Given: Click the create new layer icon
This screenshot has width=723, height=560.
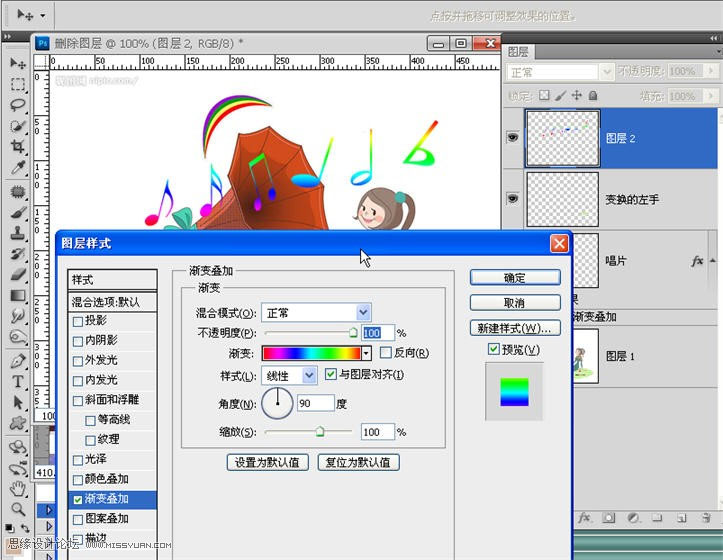Looking at the screenshot, I should click(x=682, y=518).
